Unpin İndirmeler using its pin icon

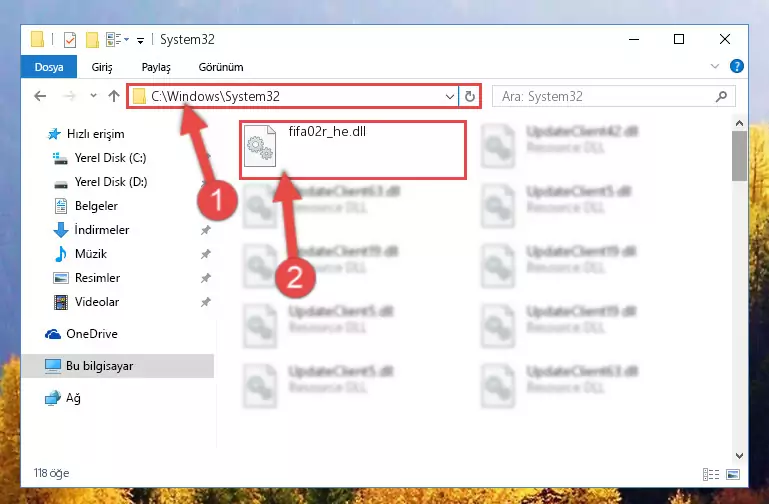pyautogui.click(x=205, y=230)
